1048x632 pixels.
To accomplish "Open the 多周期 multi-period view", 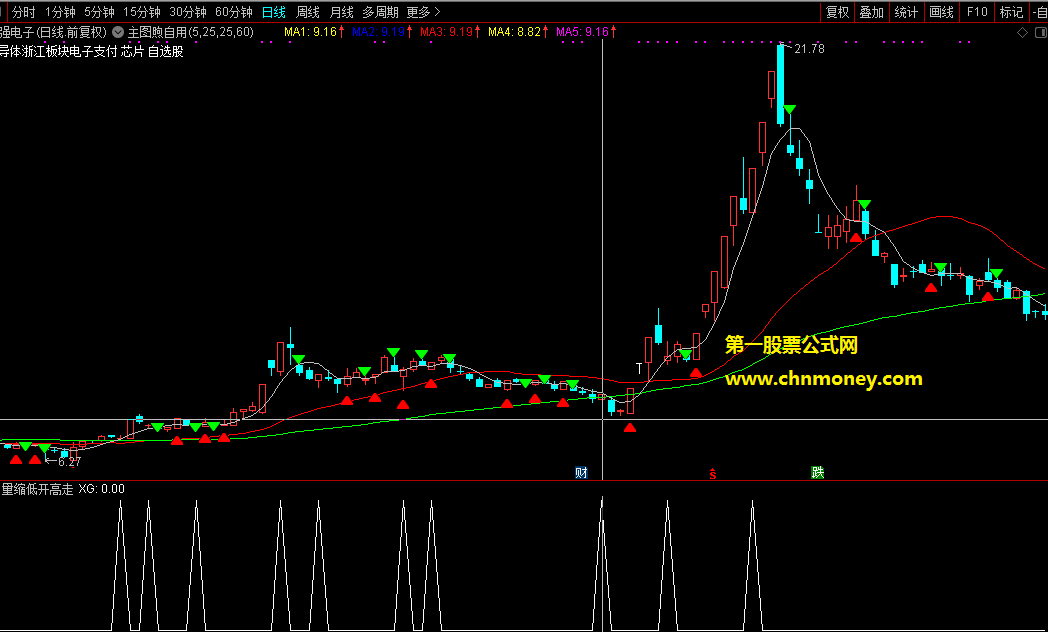I will click(x=380, y=12).
